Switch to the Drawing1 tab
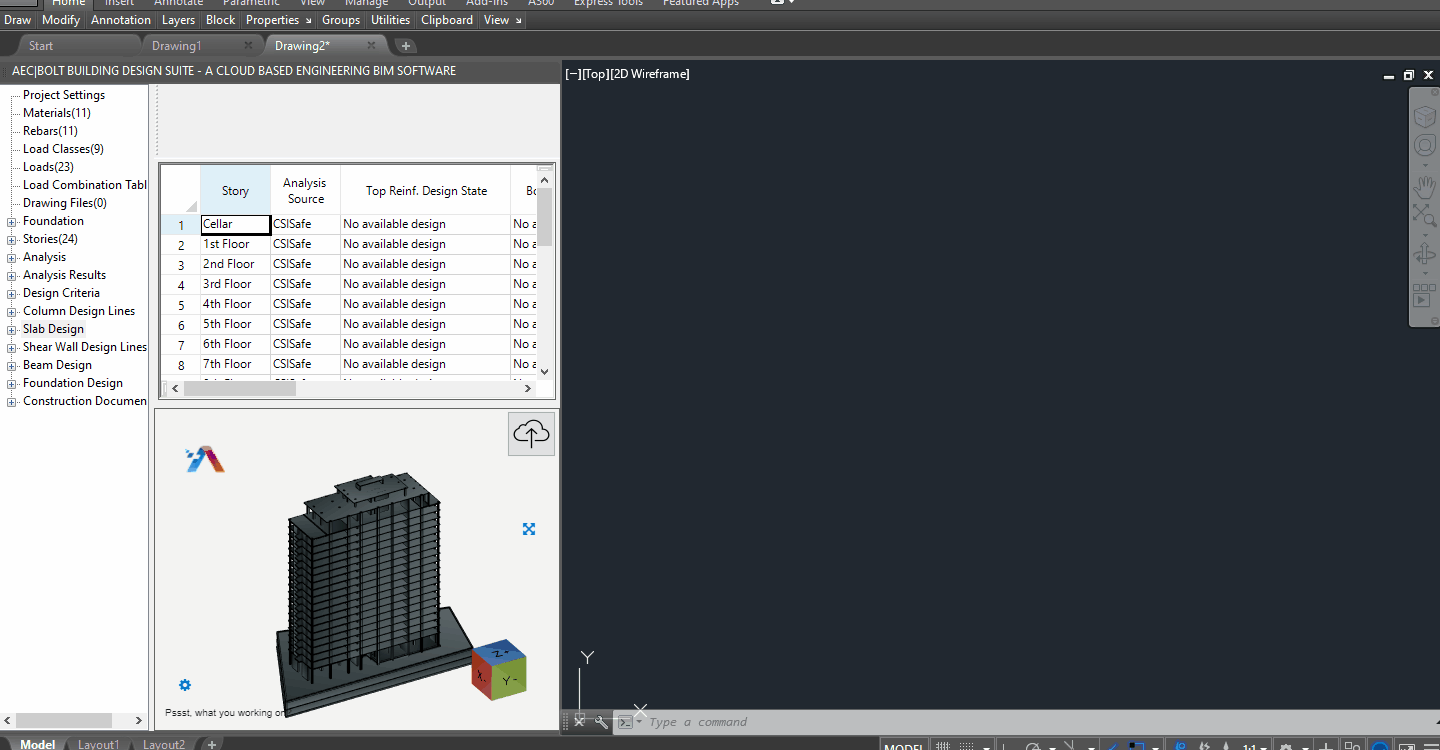This screenshot has height=750, width=1440. click(x=177, y=46)
